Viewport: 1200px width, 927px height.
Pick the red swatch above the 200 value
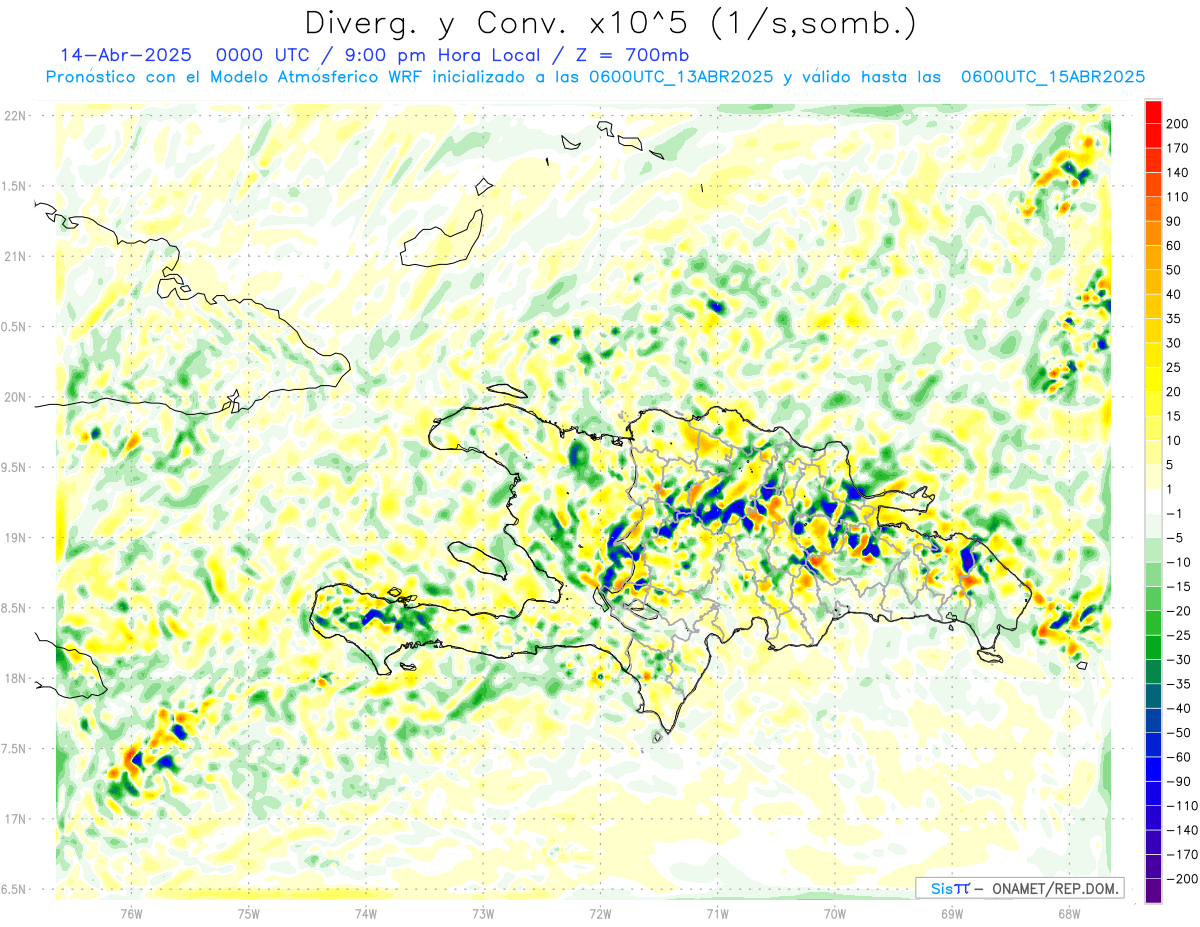1153,112
